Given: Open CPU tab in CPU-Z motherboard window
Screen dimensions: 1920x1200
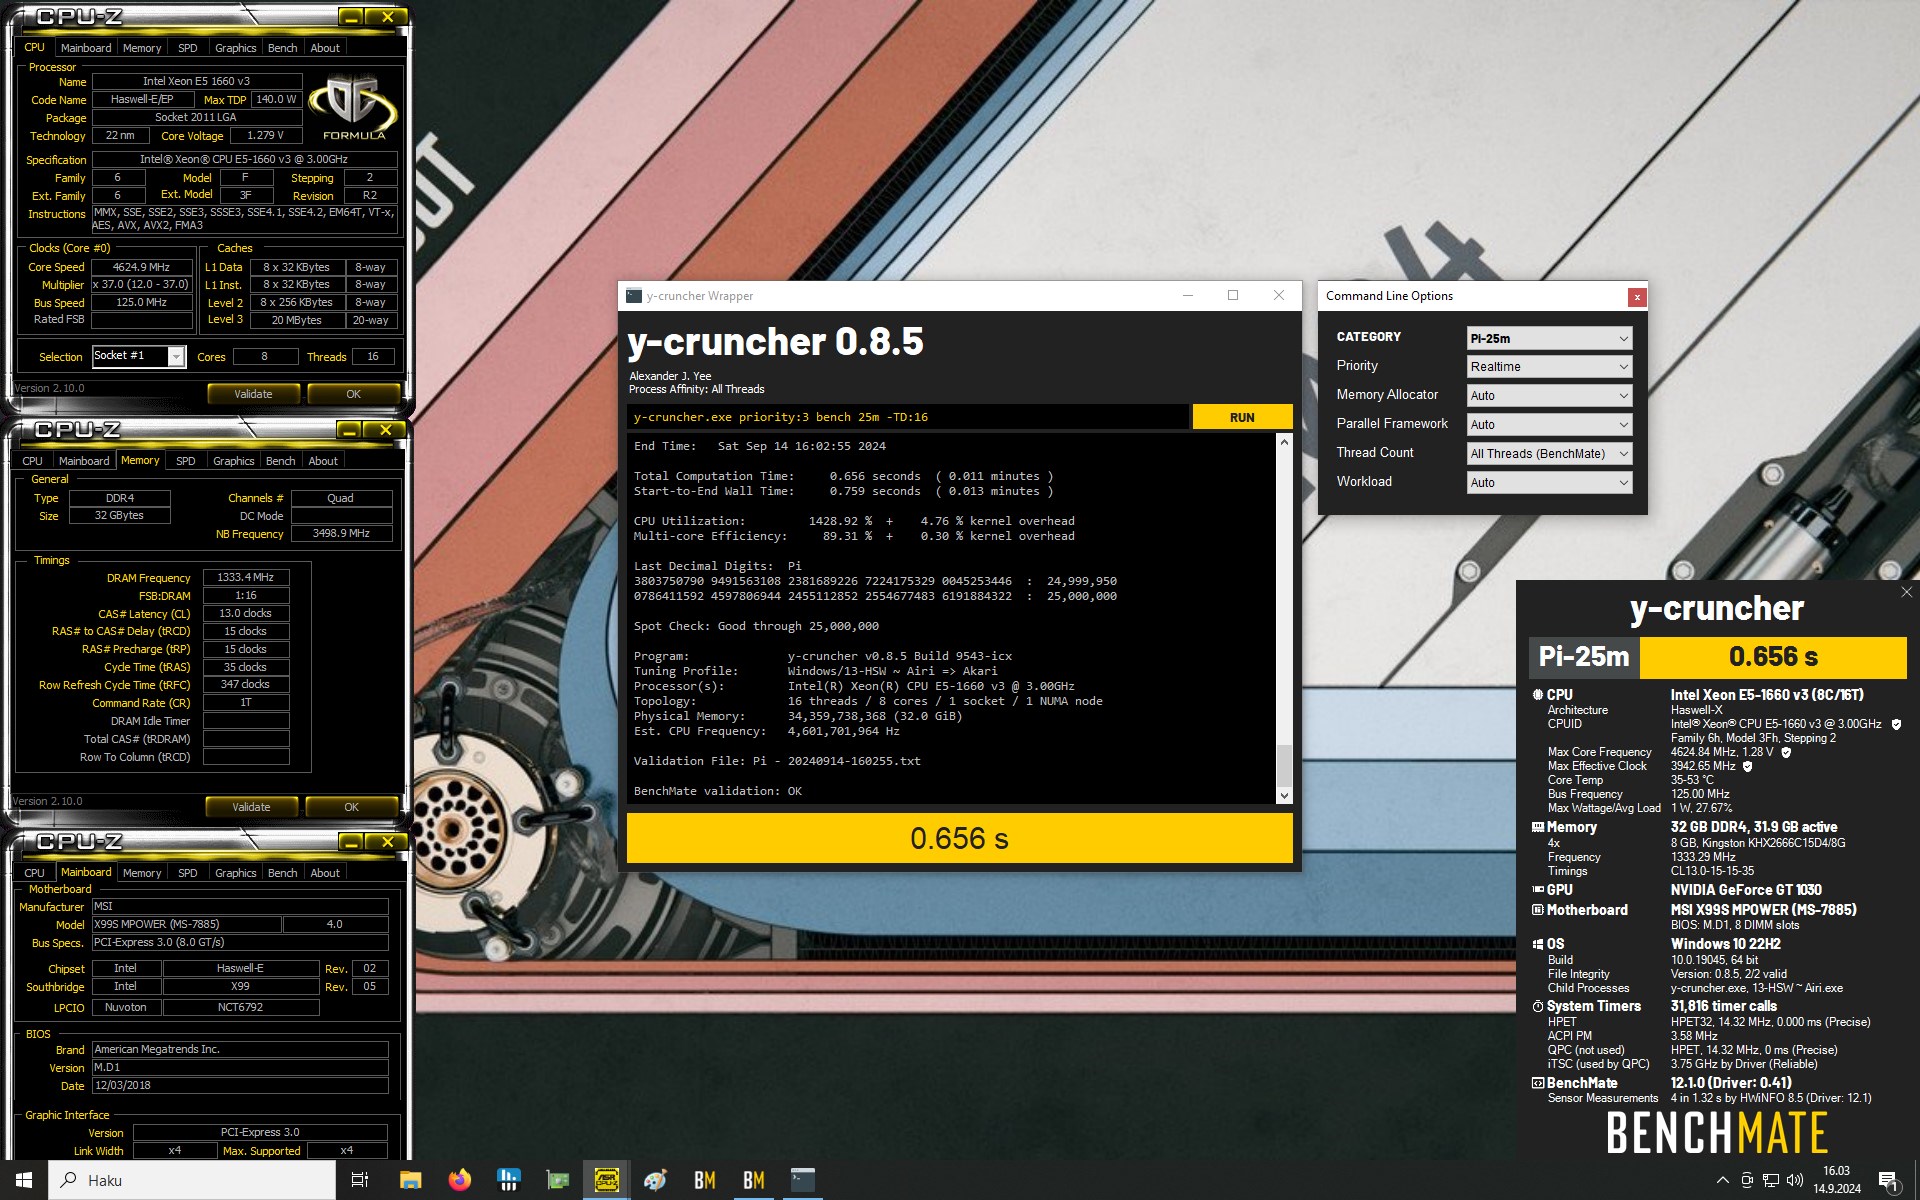Looking at the screenshot, I should click(x=34, y=873).
